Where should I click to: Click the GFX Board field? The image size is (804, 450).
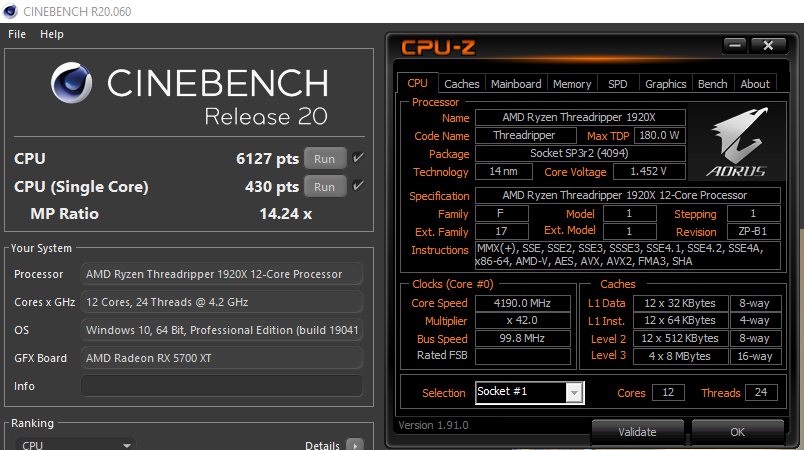(222, 358)
